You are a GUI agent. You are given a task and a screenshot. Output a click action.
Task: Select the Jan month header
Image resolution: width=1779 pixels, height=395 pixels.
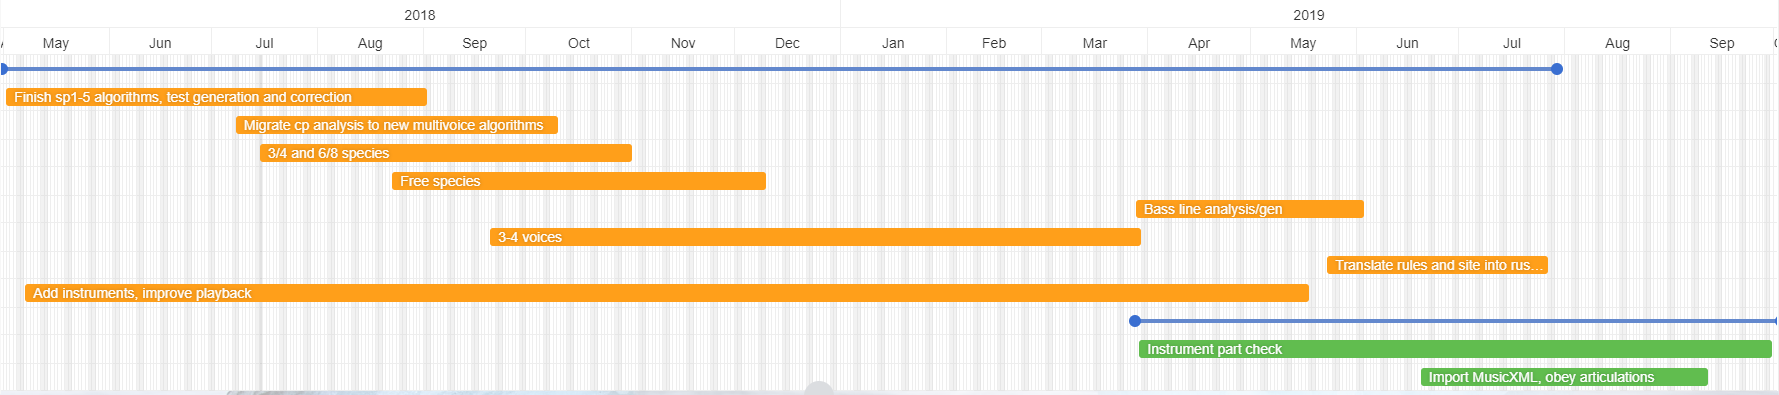pyautogui.click(x=893, y=43)
